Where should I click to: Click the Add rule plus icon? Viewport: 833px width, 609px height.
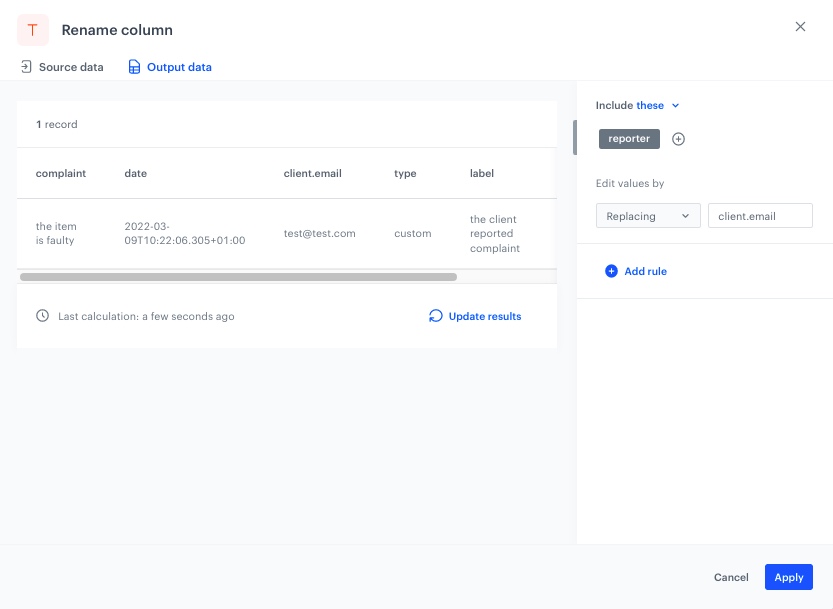[x=611, y=271]
